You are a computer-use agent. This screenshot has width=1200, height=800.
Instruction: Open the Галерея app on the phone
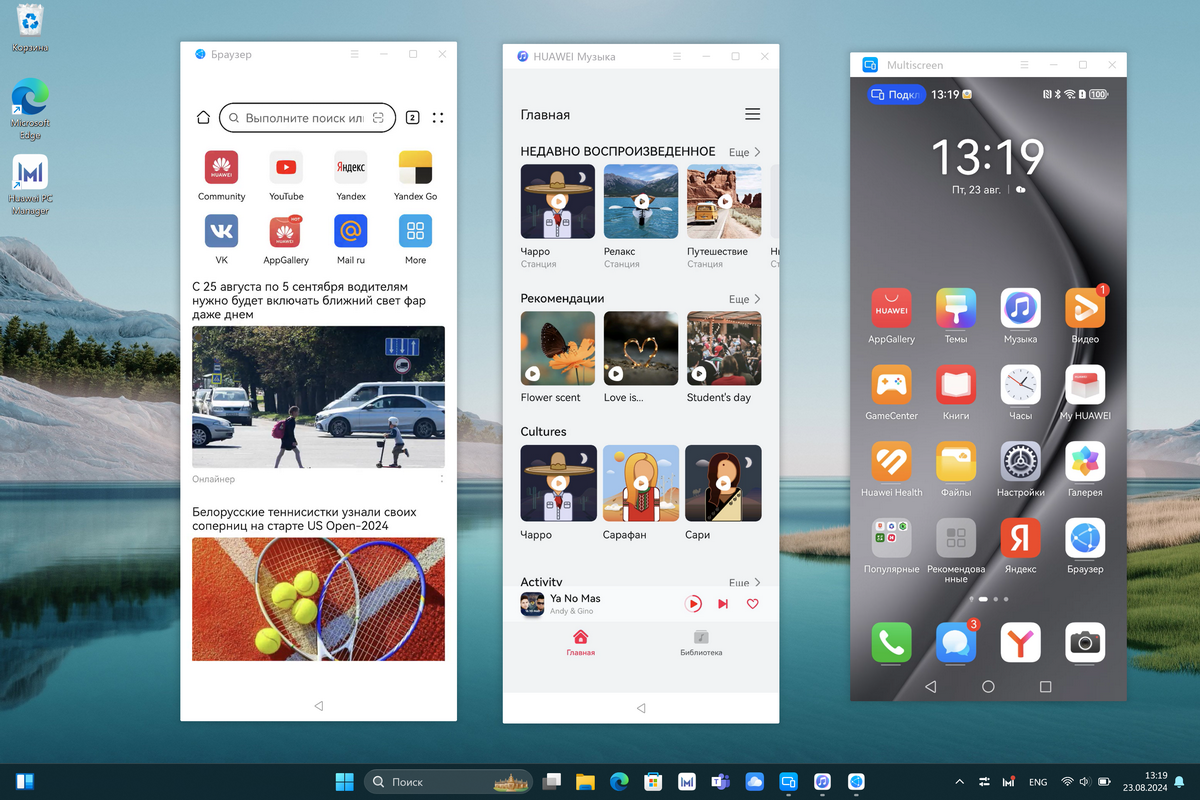(1085, 461)
